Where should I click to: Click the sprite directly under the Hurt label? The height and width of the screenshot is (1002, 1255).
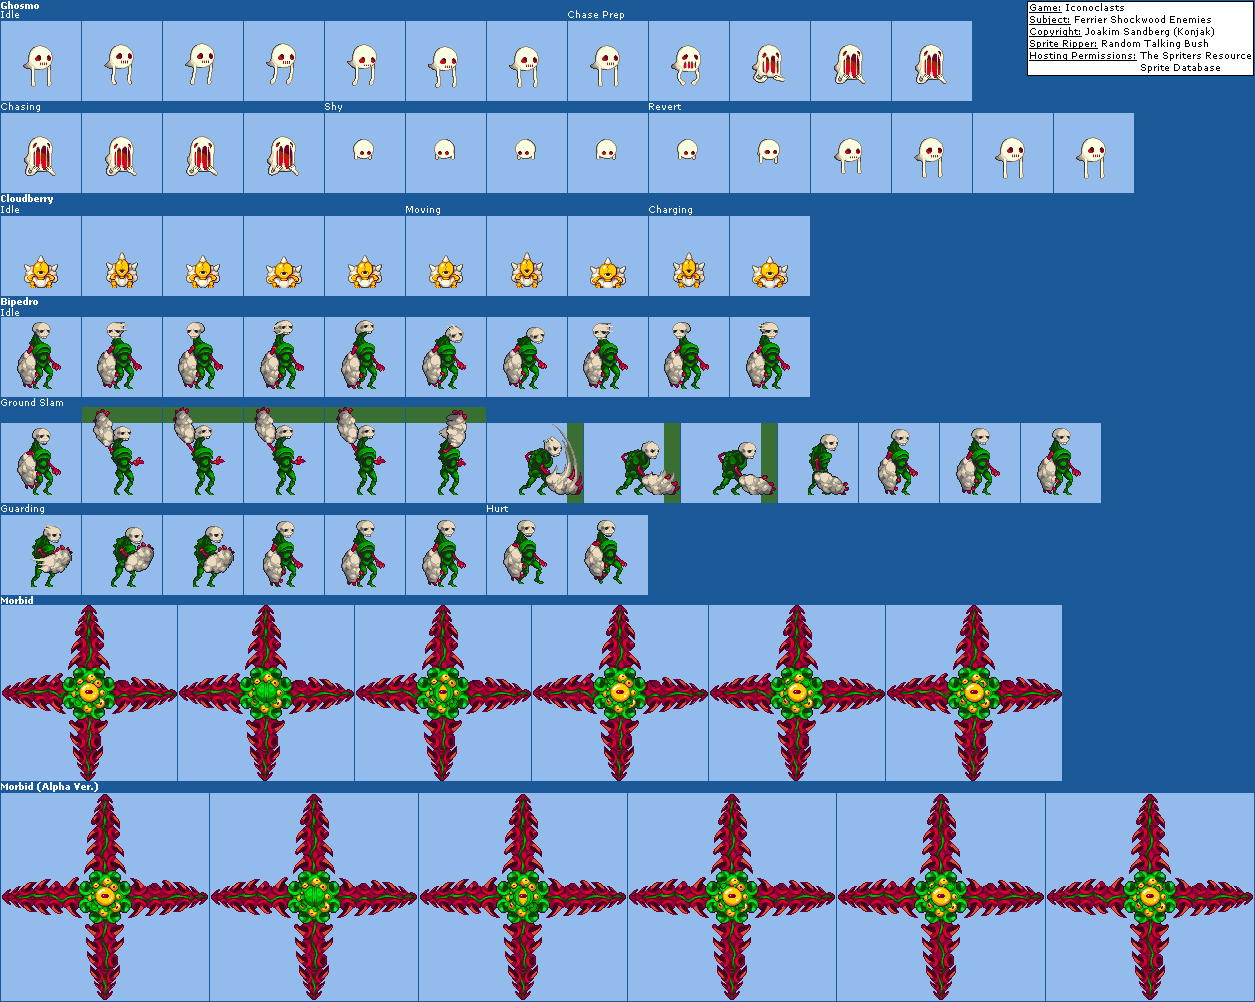[x=526, y=555]
